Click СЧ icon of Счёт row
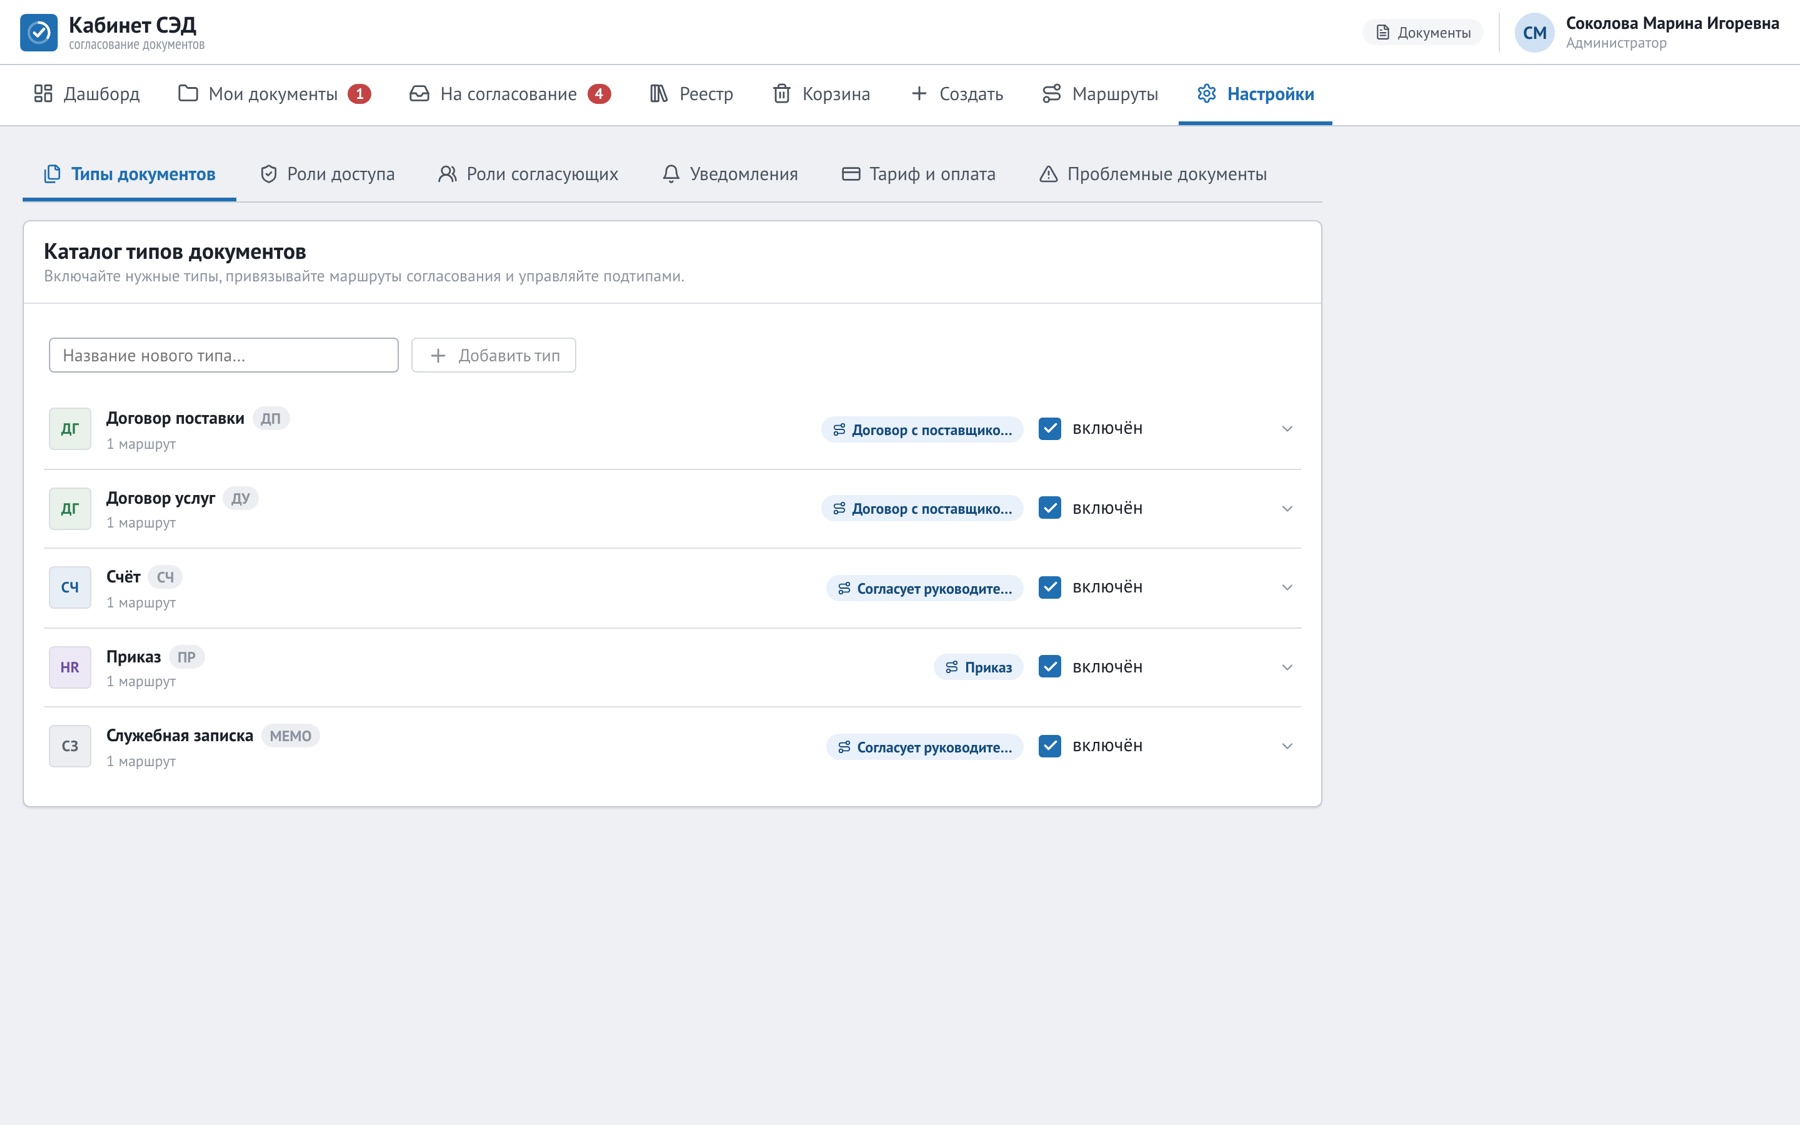 coord(70,587)
